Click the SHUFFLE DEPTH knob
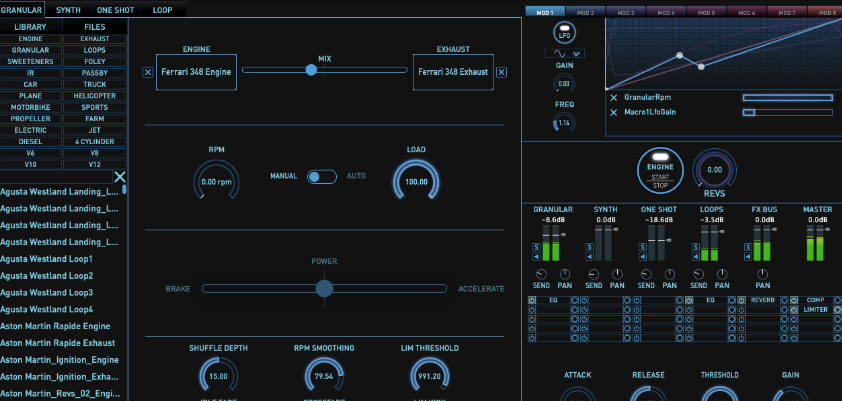The image size is (842, 401). (219, 376)
